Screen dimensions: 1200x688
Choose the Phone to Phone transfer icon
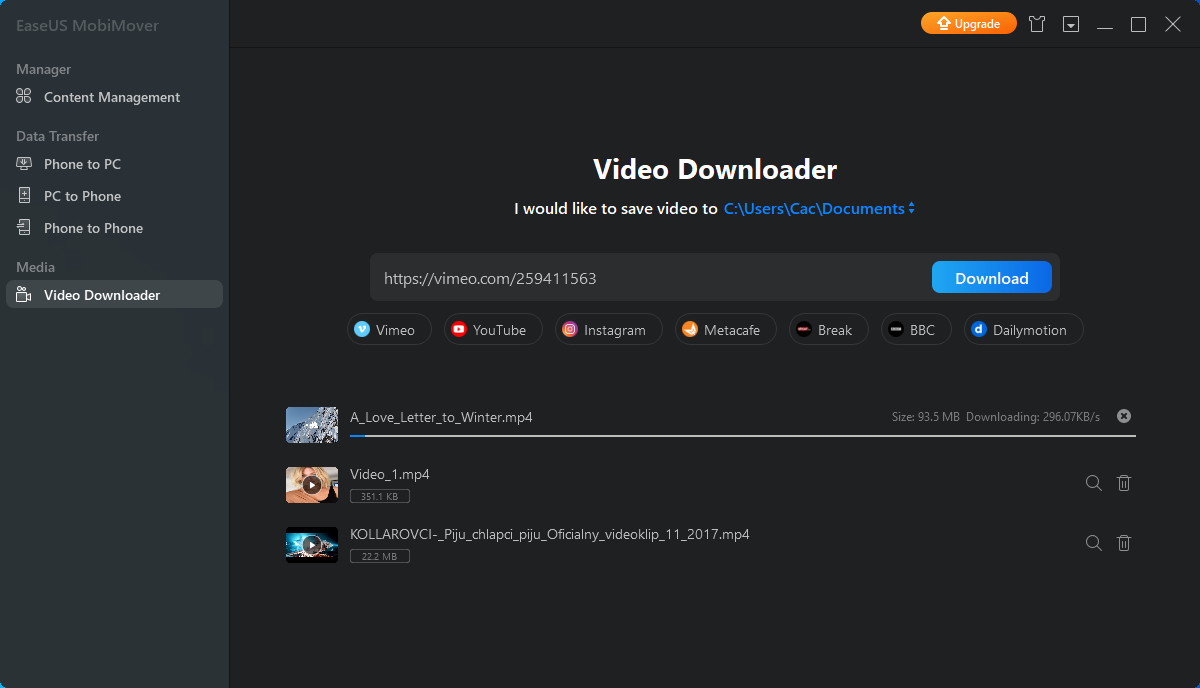tap(22, 227)
